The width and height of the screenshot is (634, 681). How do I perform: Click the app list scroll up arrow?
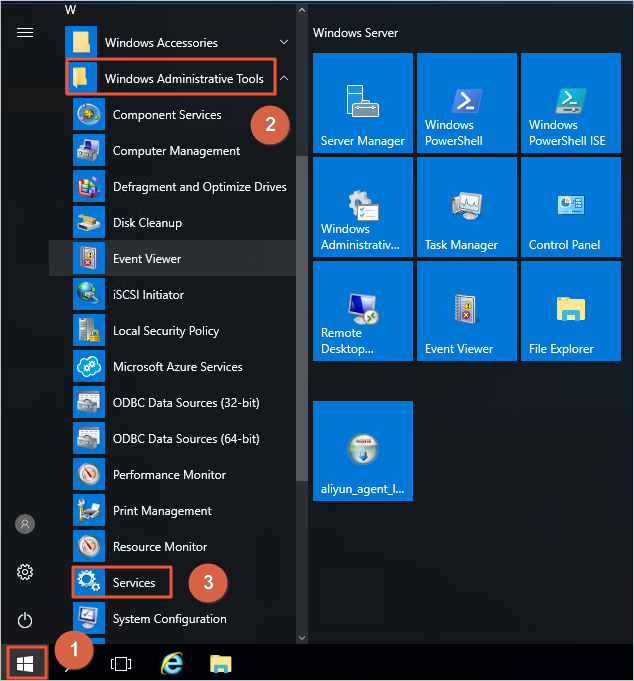[x=302, y=10]
